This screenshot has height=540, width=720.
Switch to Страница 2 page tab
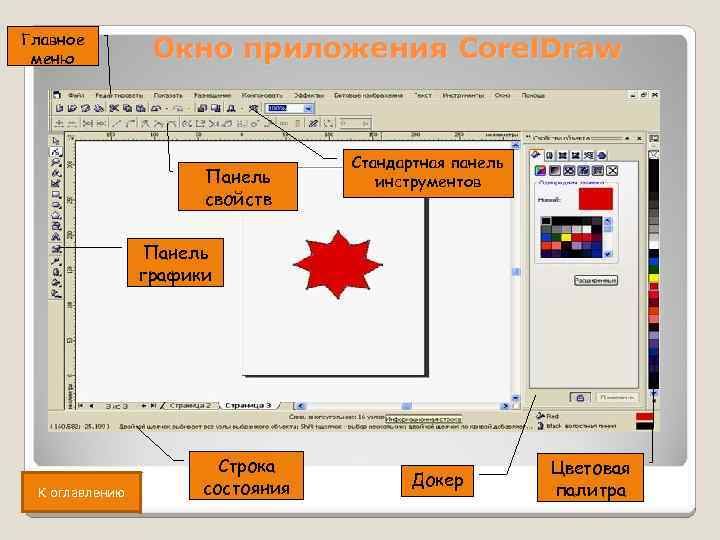[190, 405]
